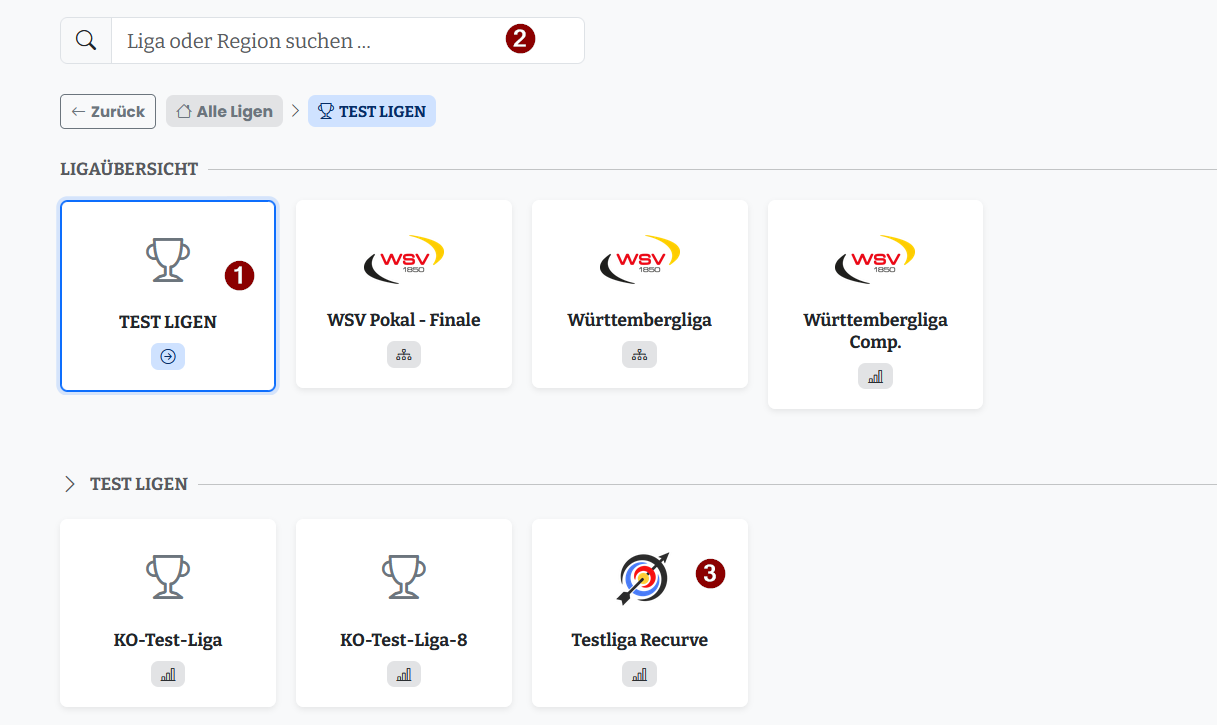Collapse the TEST LIGEN section chevron

point(70,484)
